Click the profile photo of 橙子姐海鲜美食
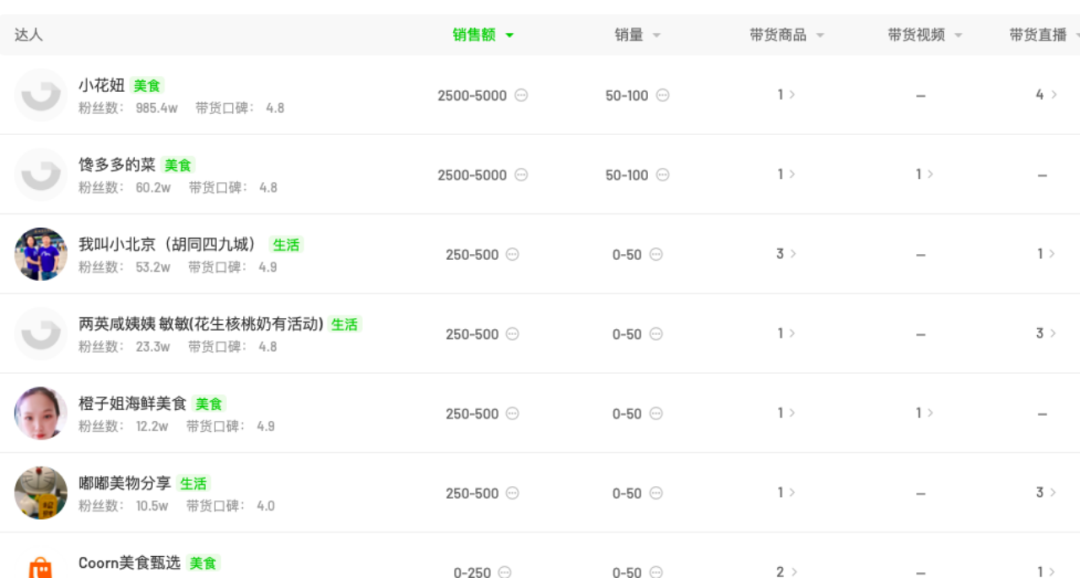1080x578 pixels. 40,413
